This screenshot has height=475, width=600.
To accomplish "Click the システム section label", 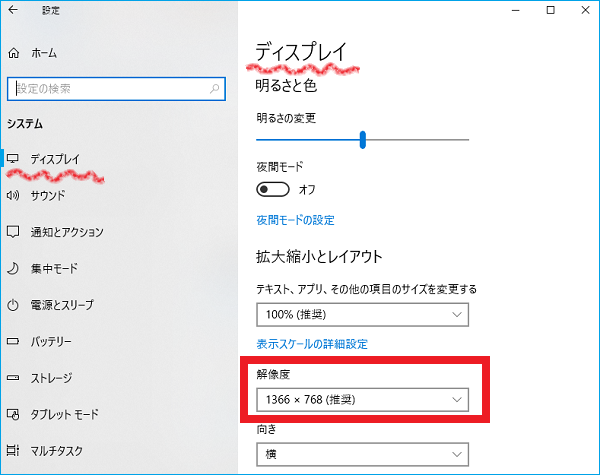I will tap(25, 124).
